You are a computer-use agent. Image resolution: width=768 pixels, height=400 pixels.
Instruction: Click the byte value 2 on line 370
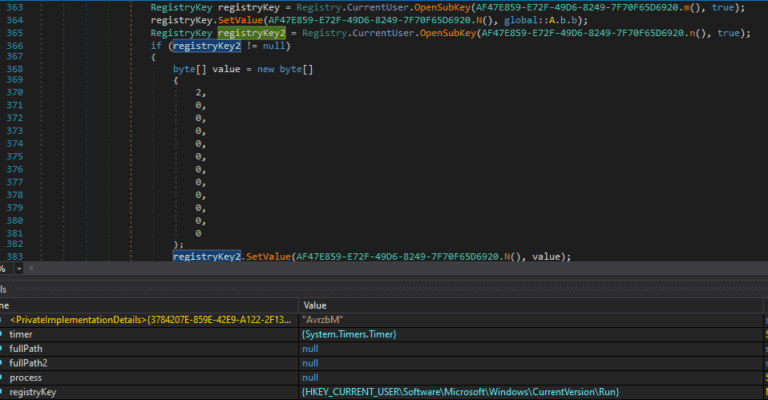[198, 92]
